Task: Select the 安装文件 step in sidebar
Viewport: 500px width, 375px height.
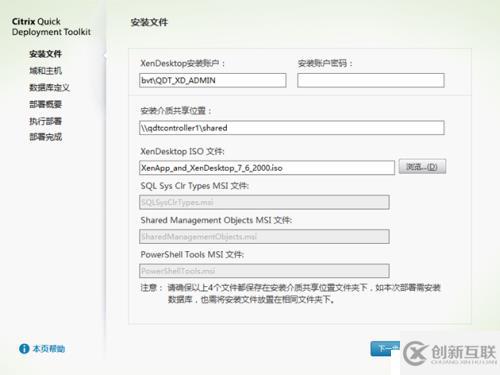Action: (45, 54)
